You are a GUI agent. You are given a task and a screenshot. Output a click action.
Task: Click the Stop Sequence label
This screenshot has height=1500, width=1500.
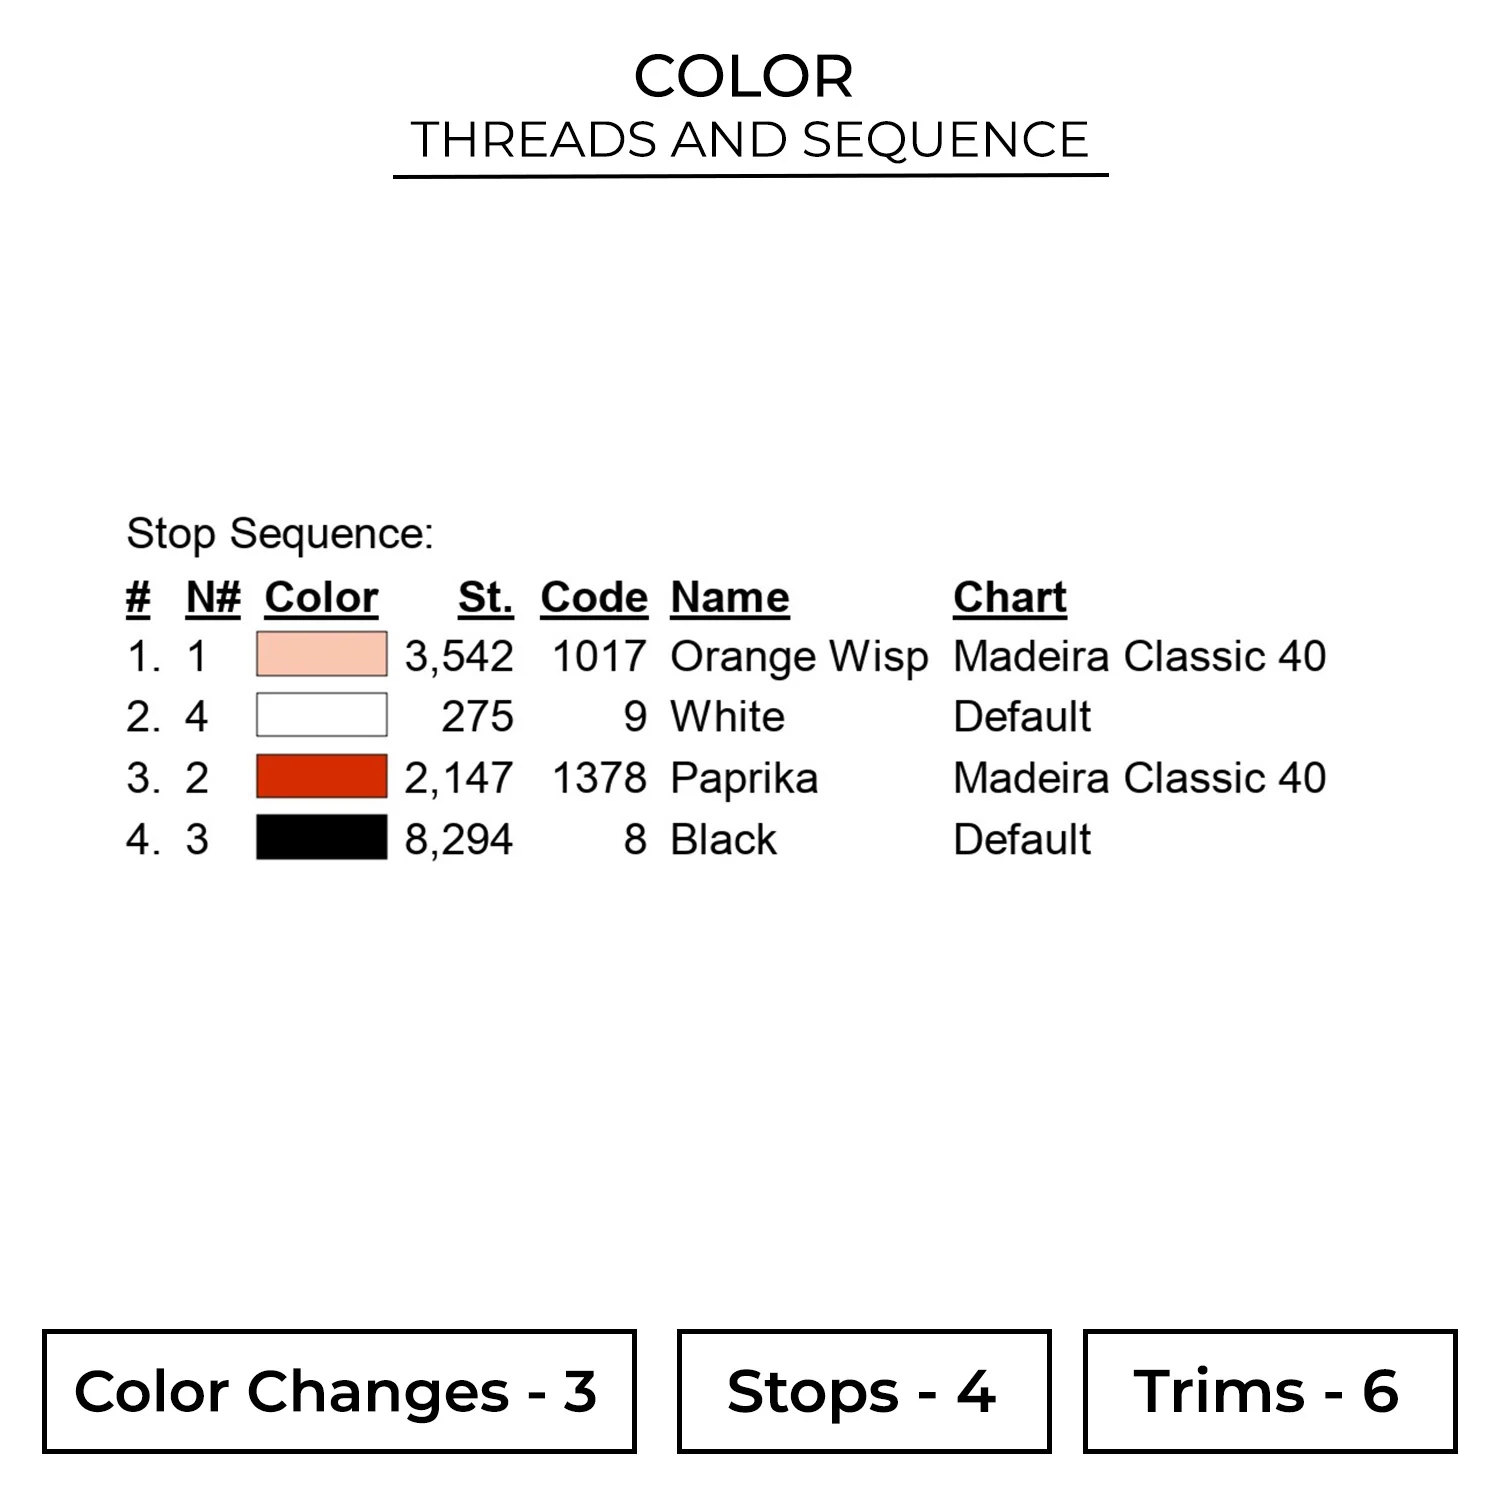coord(280,534)
